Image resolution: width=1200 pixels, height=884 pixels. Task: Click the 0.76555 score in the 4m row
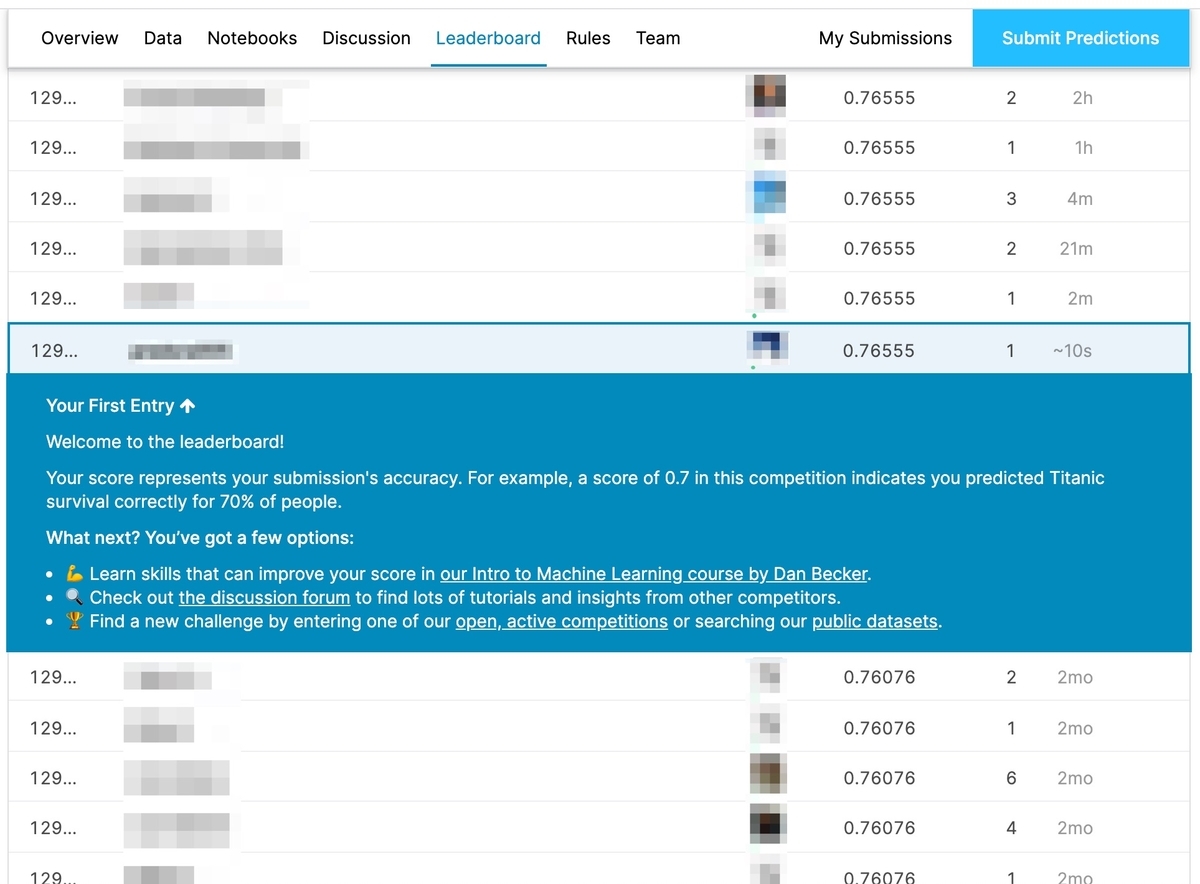[x=879, y=199]
